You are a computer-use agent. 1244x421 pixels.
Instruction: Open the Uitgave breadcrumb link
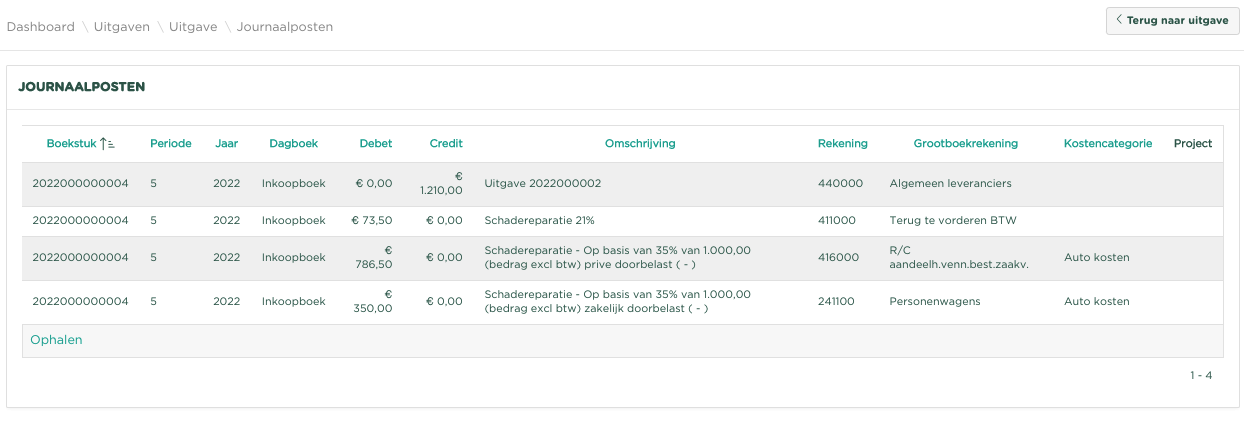[x=193, y=27]
